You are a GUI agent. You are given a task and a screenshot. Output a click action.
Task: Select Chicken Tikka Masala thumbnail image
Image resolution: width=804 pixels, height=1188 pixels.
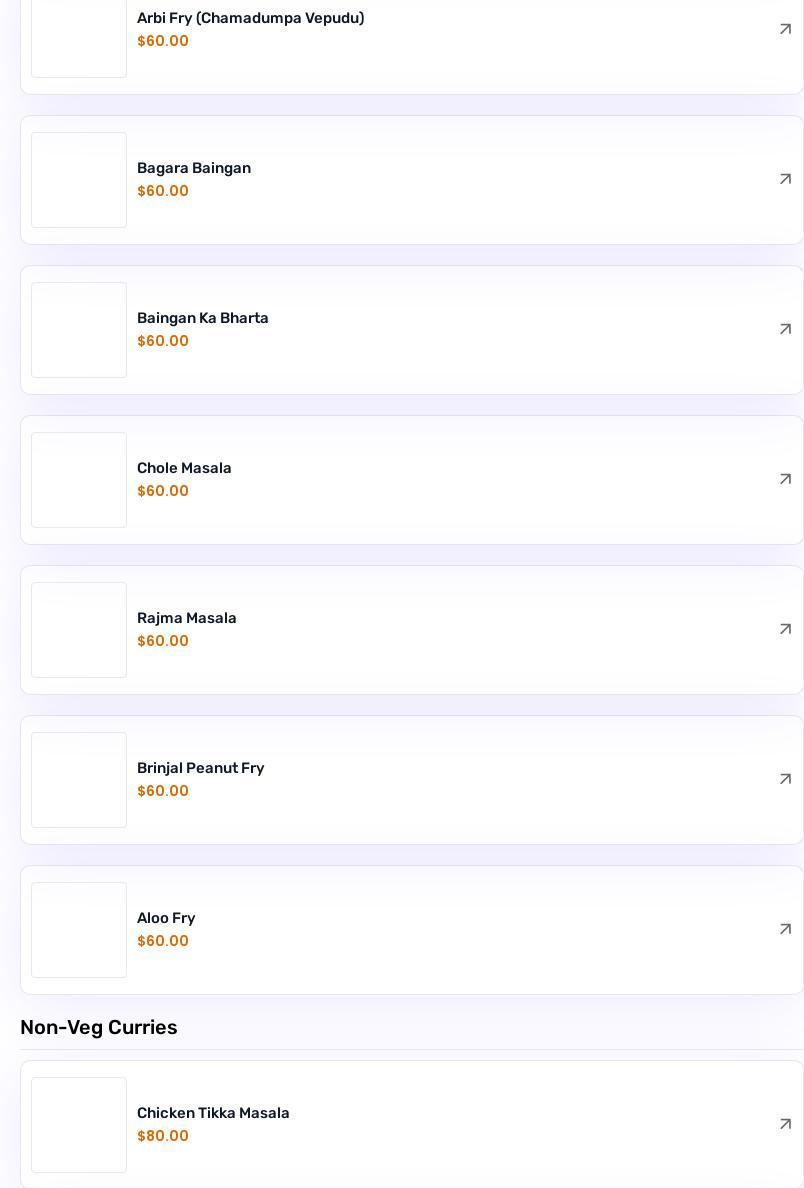[x=79, y=1125]
